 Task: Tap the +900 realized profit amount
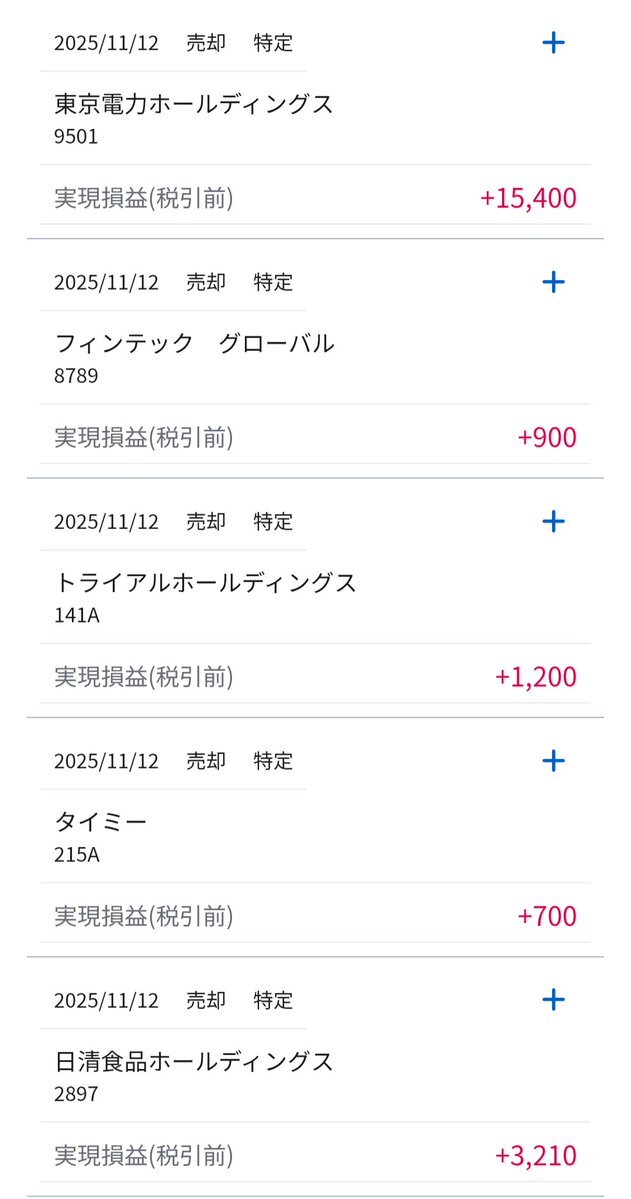click(547, 438)
